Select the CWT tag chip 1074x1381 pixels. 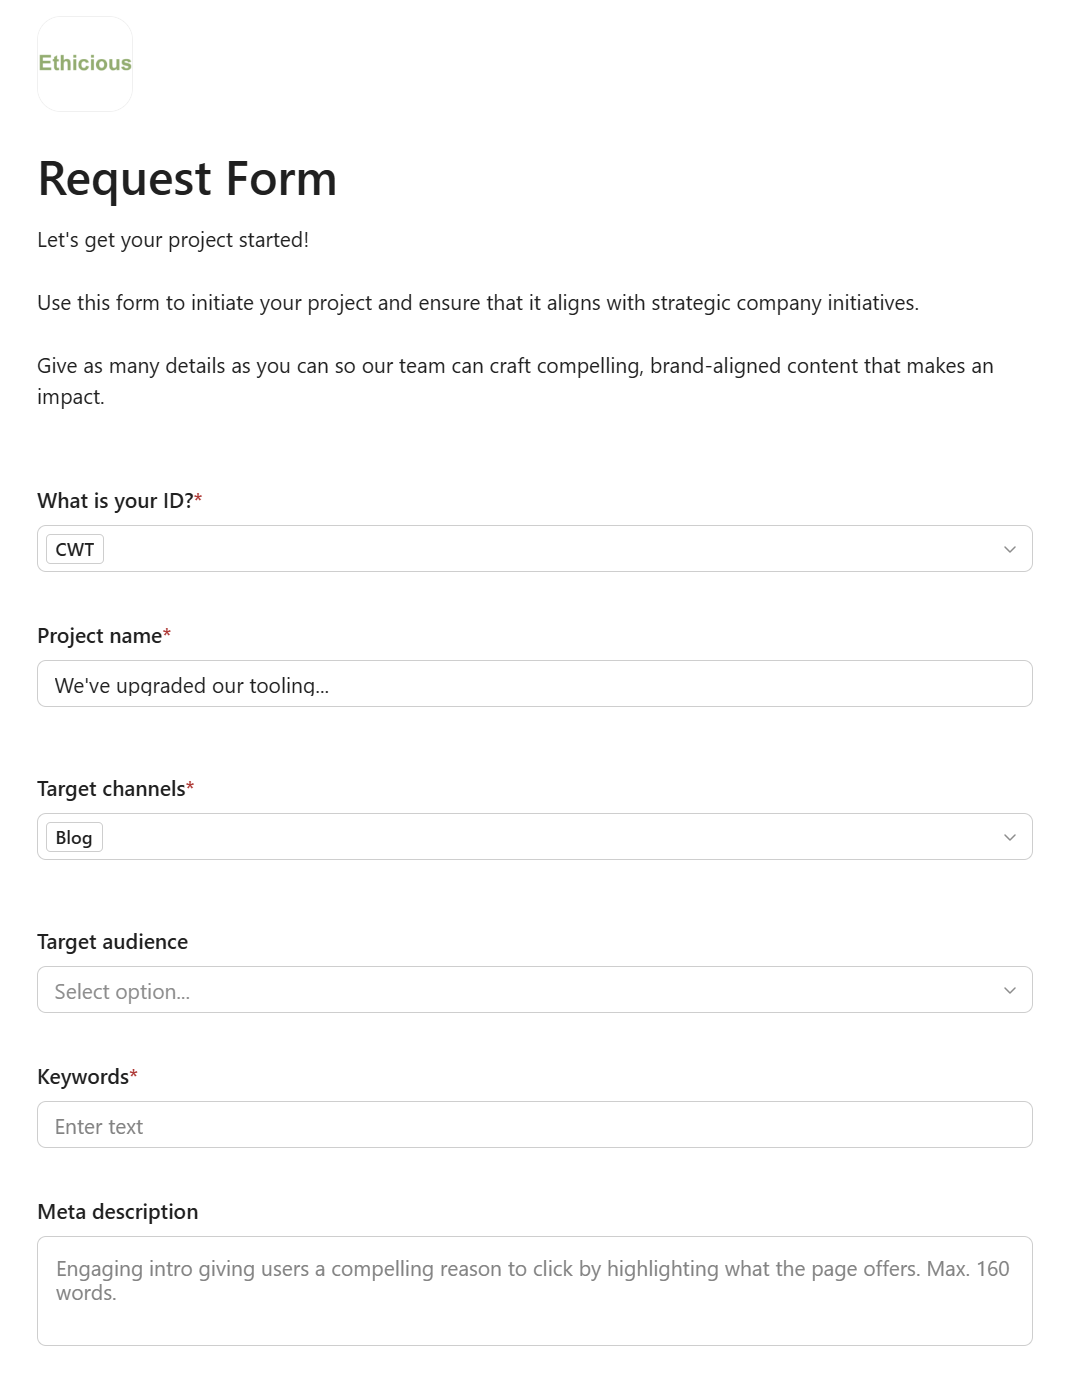pyautogui.click(x=75, y=549)
